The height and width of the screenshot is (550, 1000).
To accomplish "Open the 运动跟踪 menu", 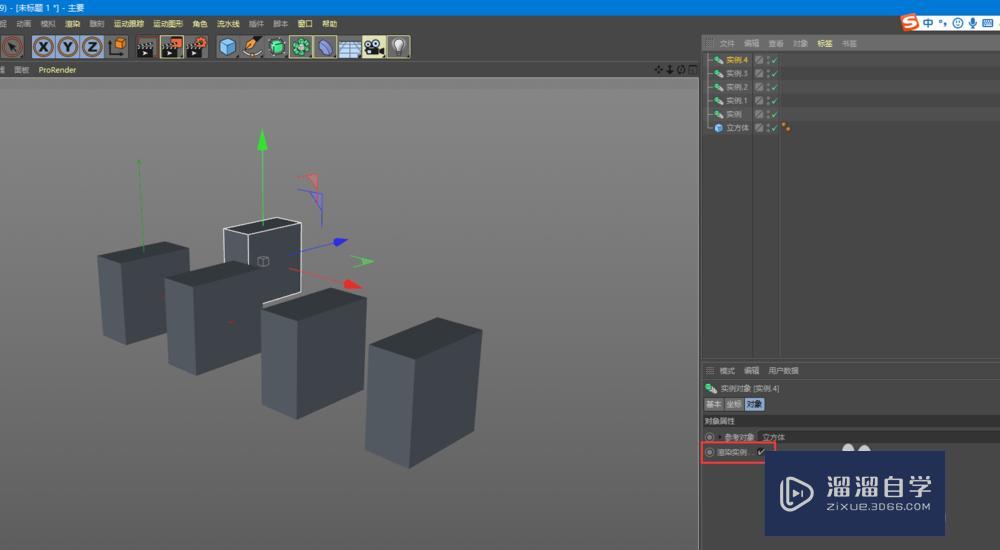I will 129,24.
